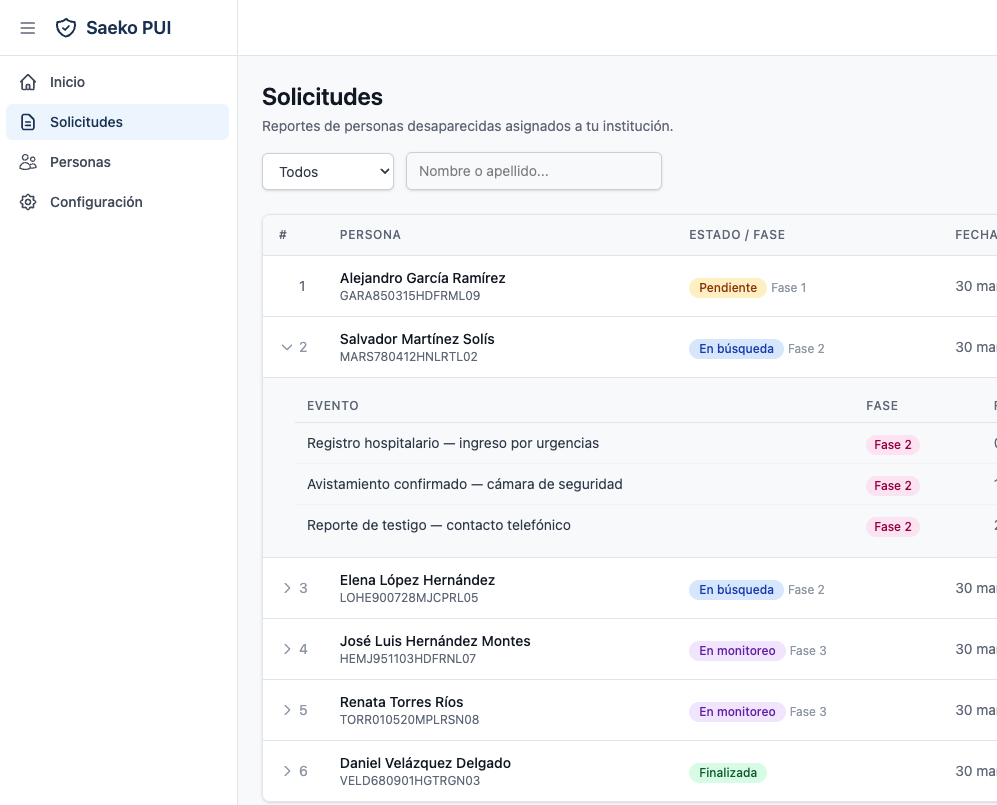This screenshot has height=805, width=997.
Task: Click the Configuración gear icon
Action: click(29, 202)
